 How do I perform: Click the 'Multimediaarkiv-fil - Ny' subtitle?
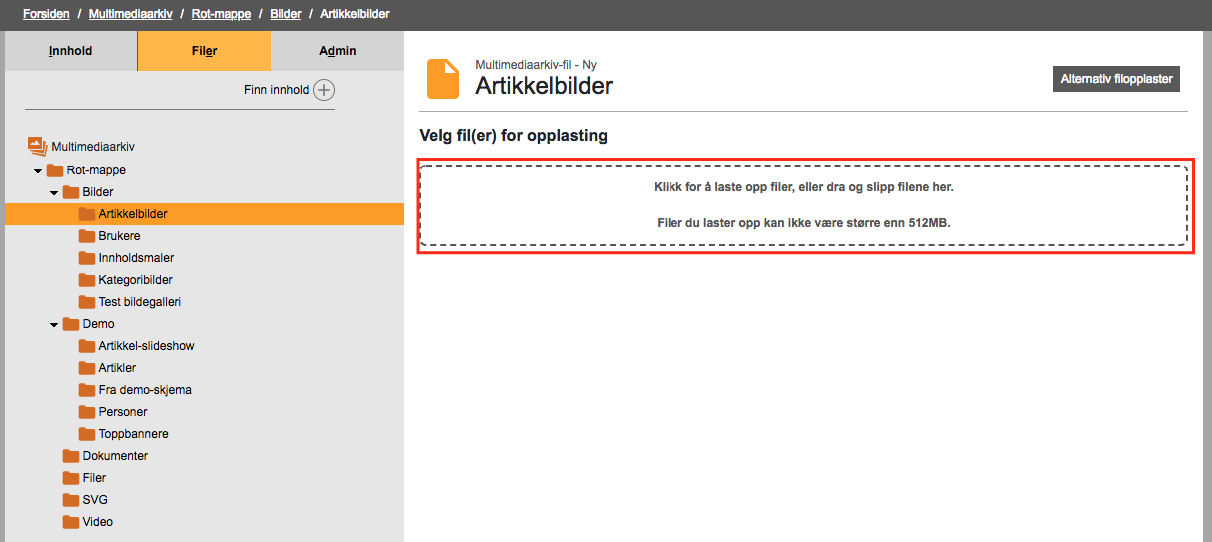536,65
